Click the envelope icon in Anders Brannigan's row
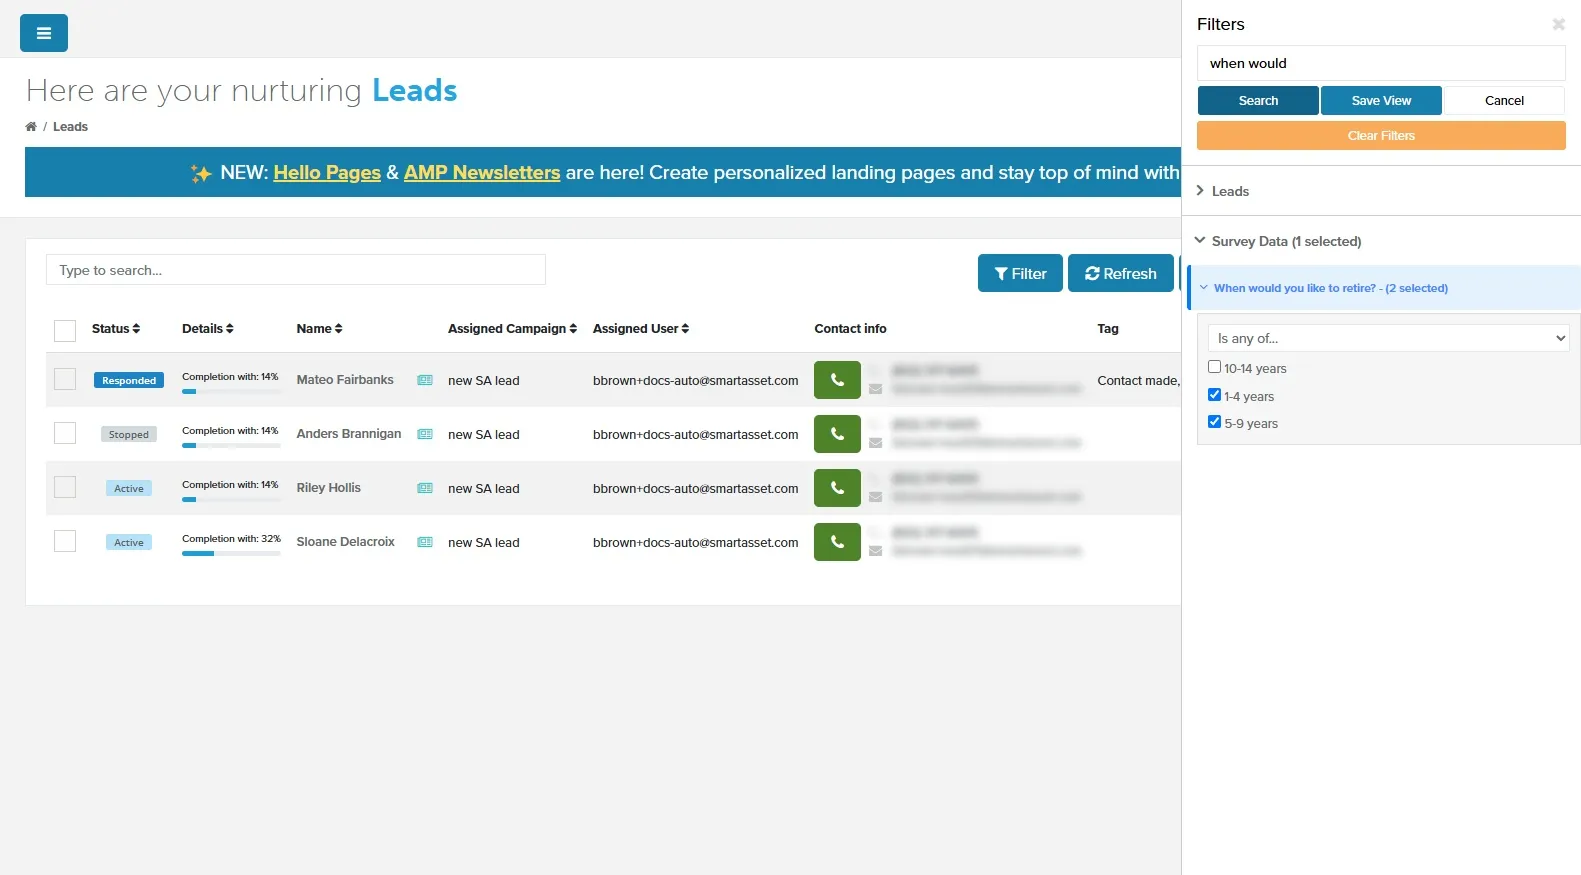1581x875 pixels. point(876,443)
